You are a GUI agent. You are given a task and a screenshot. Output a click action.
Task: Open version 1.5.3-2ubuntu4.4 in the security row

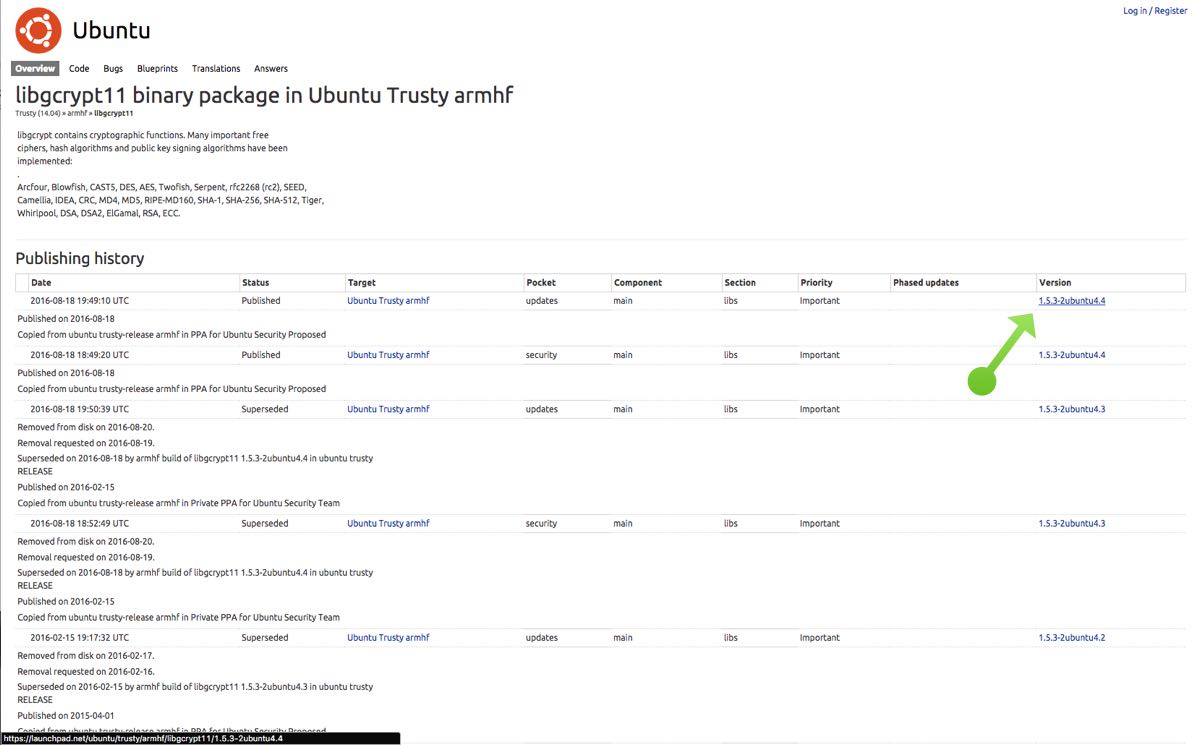[1071, 355]
